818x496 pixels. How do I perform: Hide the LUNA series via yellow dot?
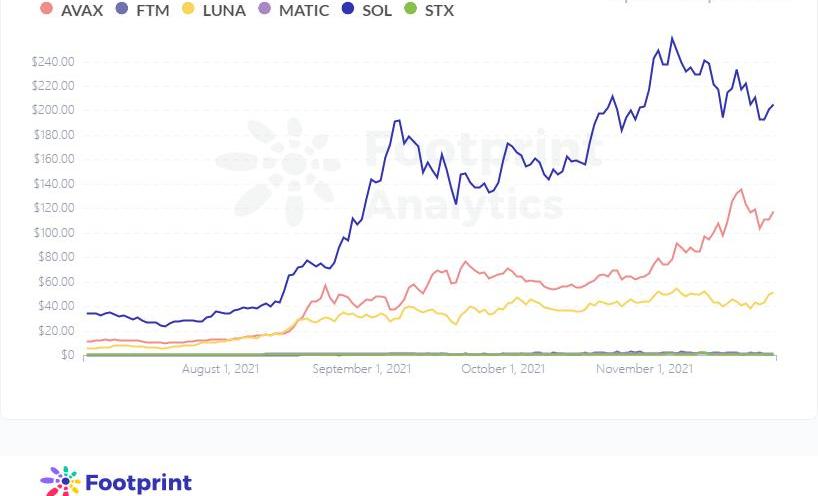point(188,8)
